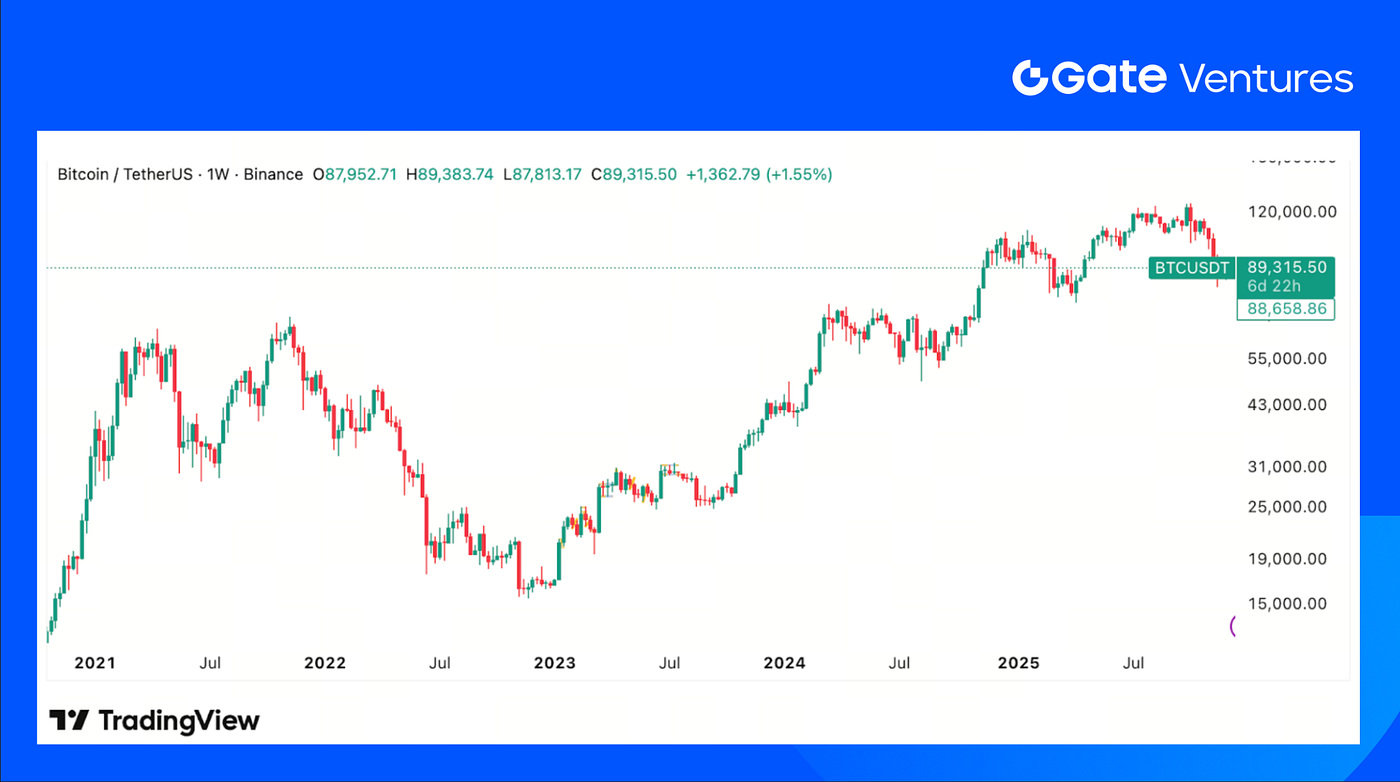Screen dimensions: 1400x782
Task: Click the current price label 89,315.50
Action: 1285,267
